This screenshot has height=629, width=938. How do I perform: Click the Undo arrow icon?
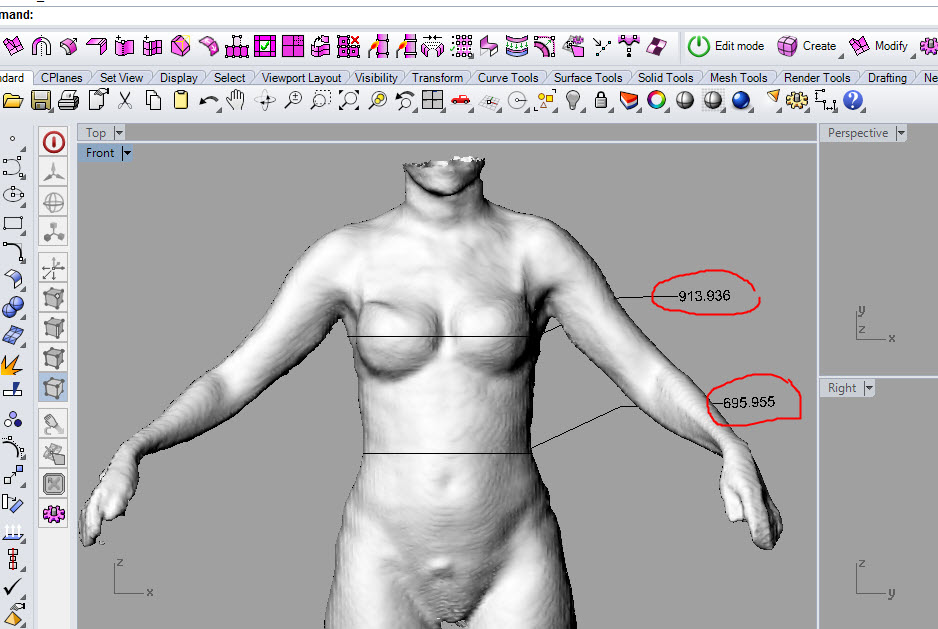210,100
